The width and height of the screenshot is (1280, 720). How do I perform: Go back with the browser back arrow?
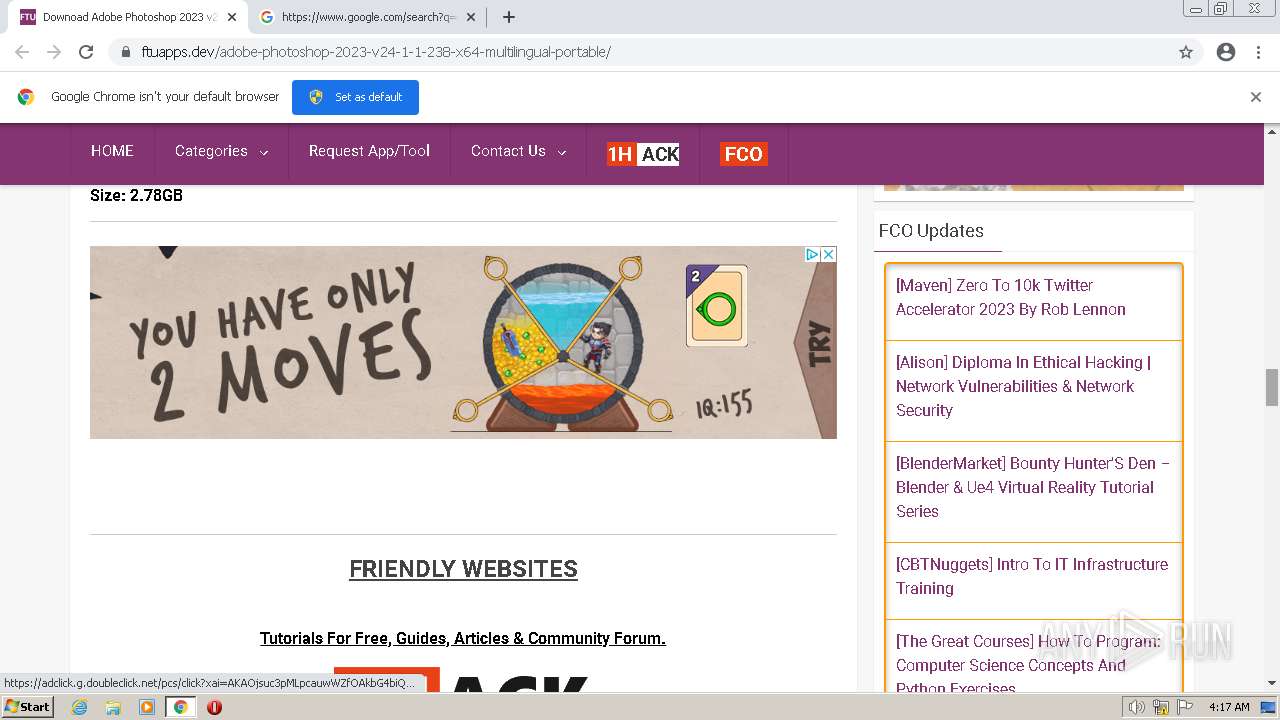point(22,52)
